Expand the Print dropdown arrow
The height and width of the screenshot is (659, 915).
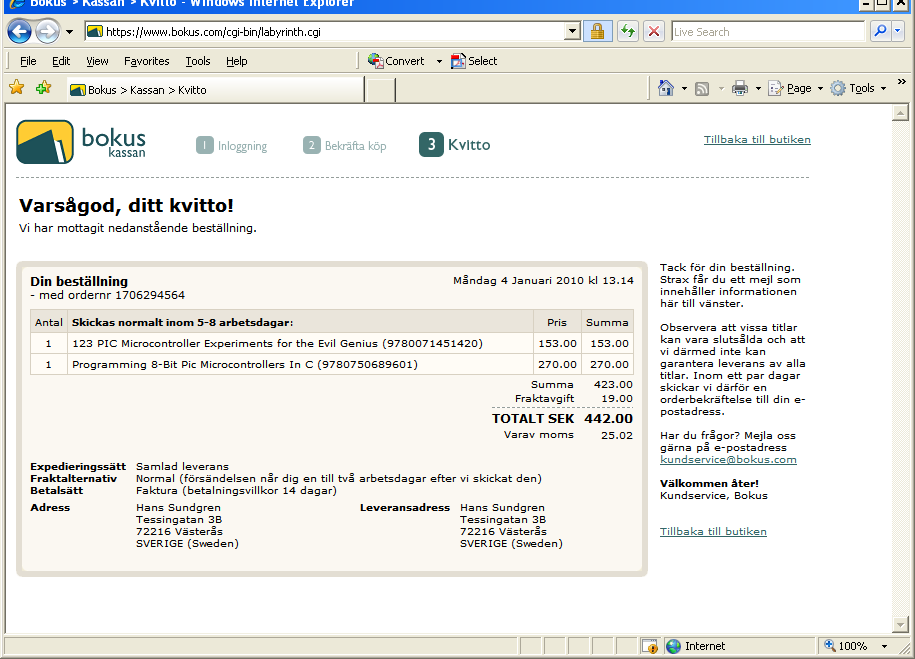click(x=758, y=89)
